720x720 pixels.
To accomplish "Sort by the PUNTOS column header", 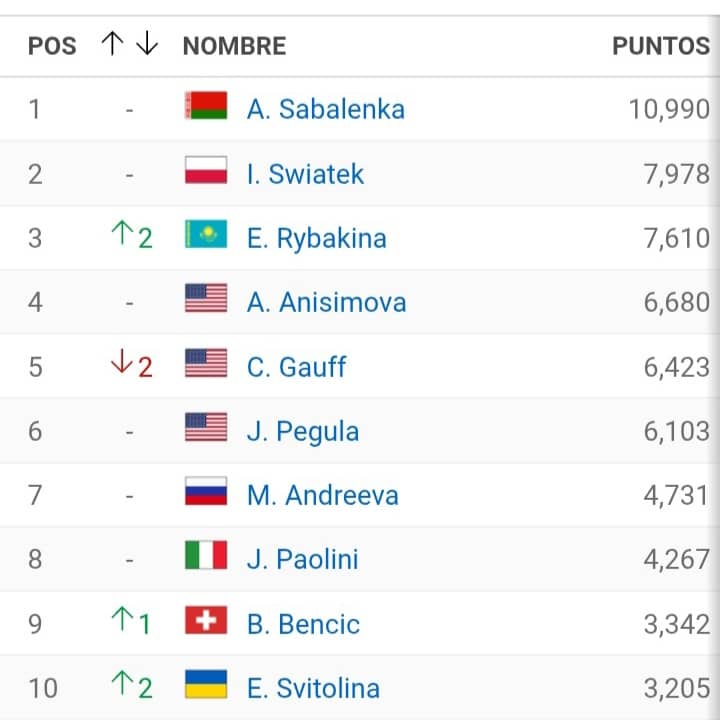I will pos(660,46).
